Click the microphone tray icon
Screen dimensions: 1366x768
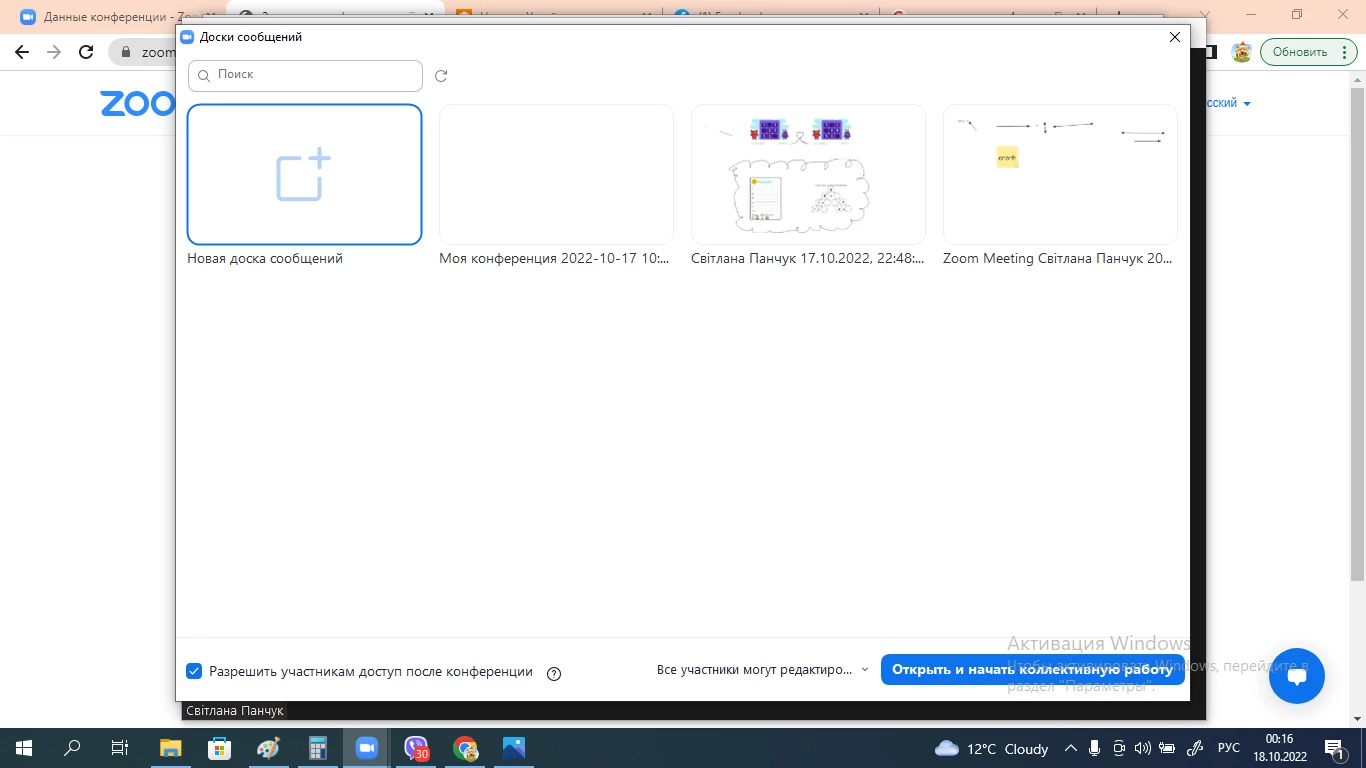click(1095, 748)
